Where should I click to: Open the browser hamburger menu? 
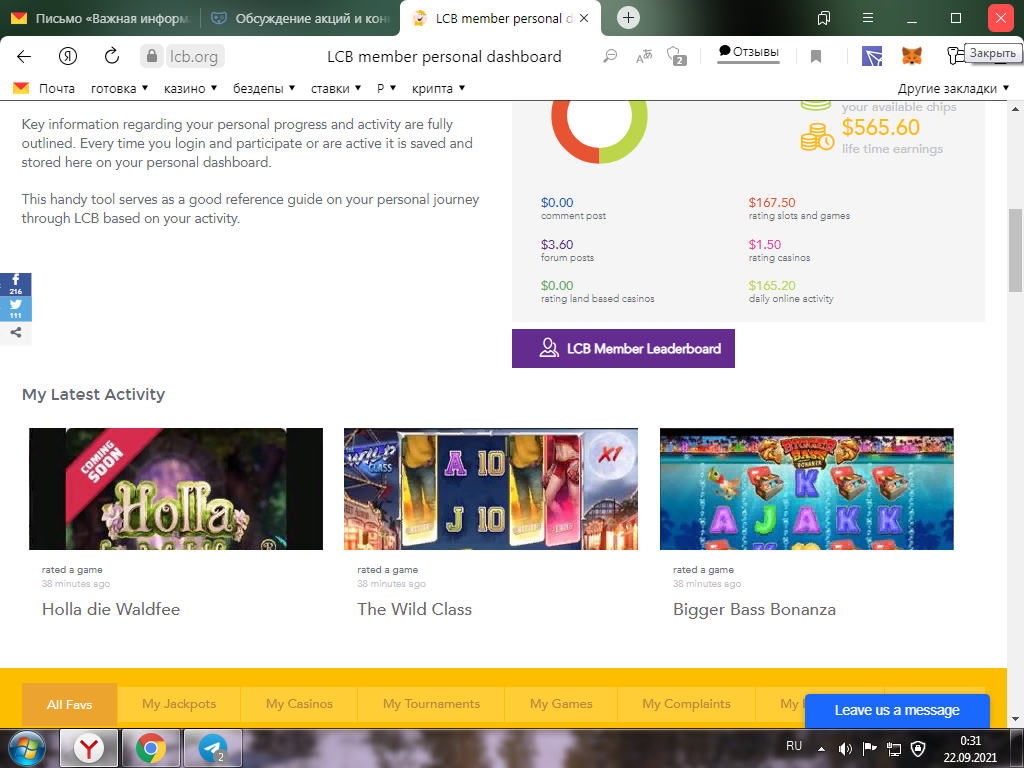tap(868, 18)
